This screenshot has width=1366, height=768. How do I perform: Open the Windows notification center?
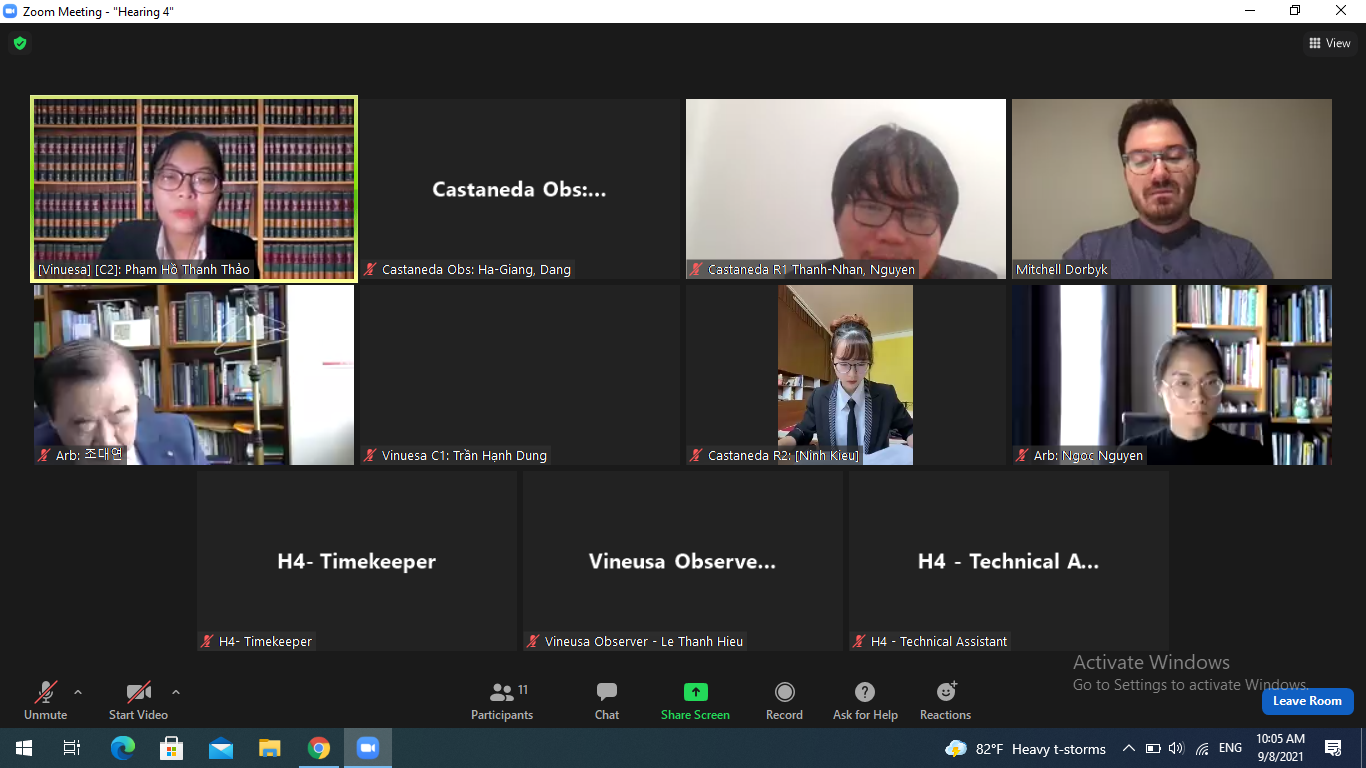click(x=1333, y=748)
